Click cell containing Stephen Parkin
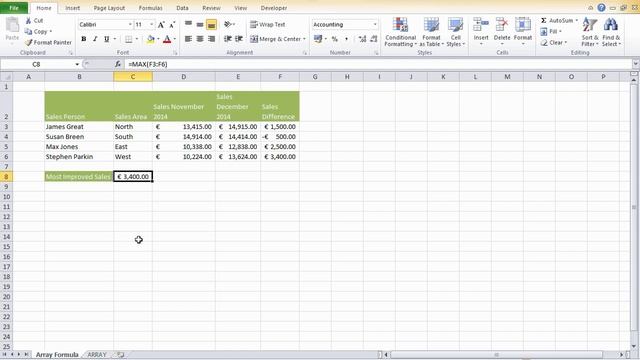 pyautogui.click(x=79, y=157)
